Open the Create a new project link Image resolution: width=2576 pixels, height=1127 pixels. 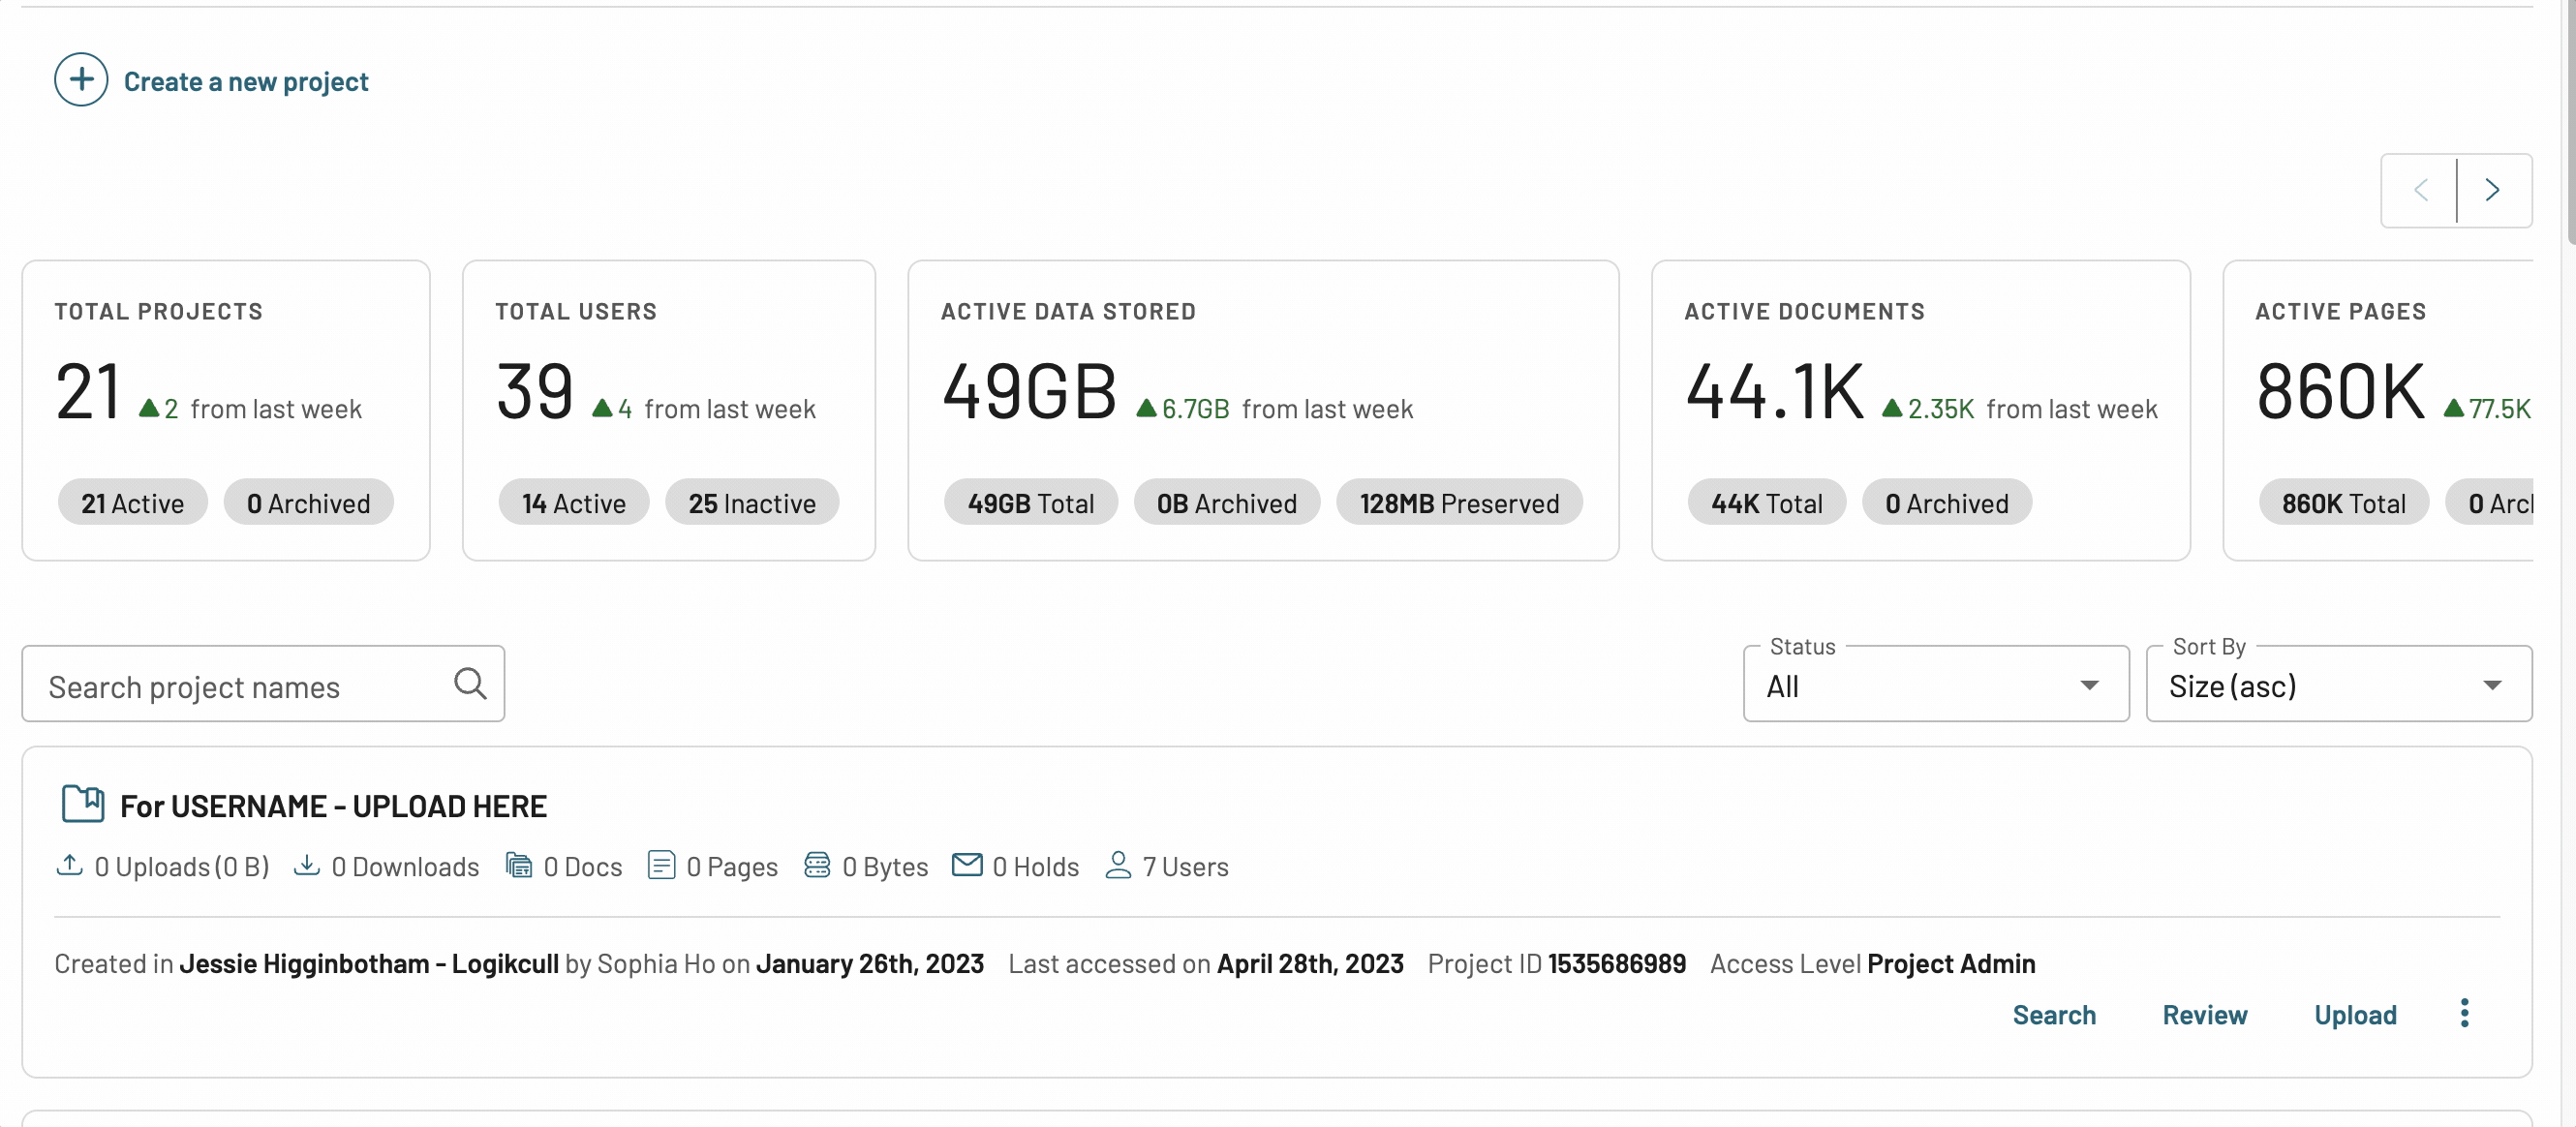point(246,82)
